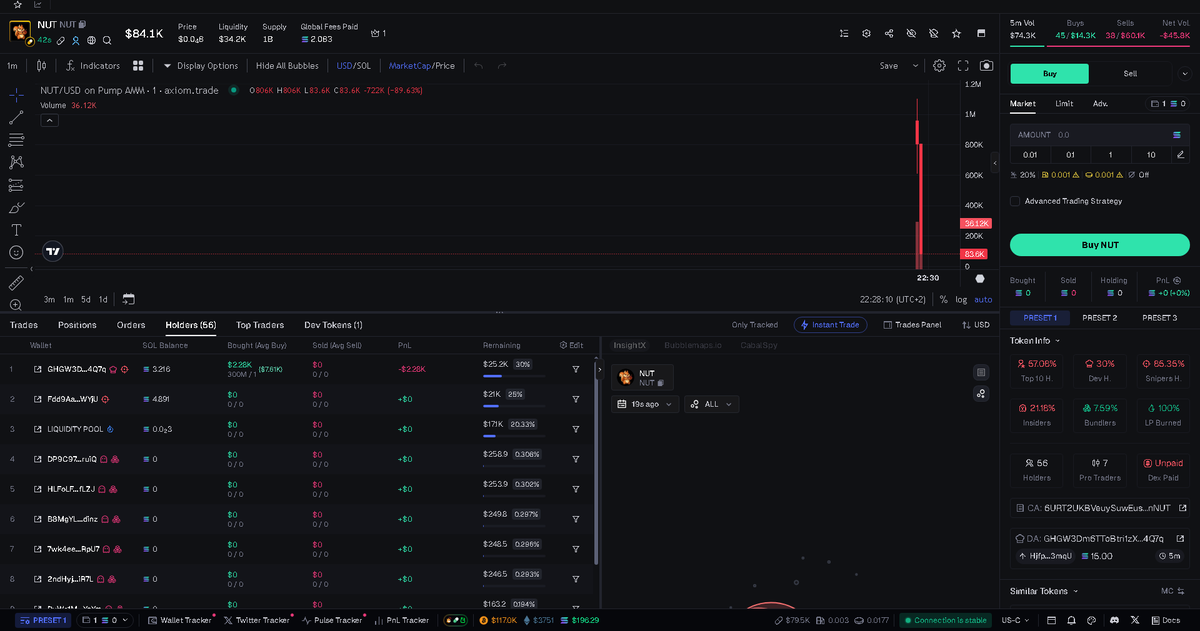Open the 19s ago time dropdown

click(645, 404)
